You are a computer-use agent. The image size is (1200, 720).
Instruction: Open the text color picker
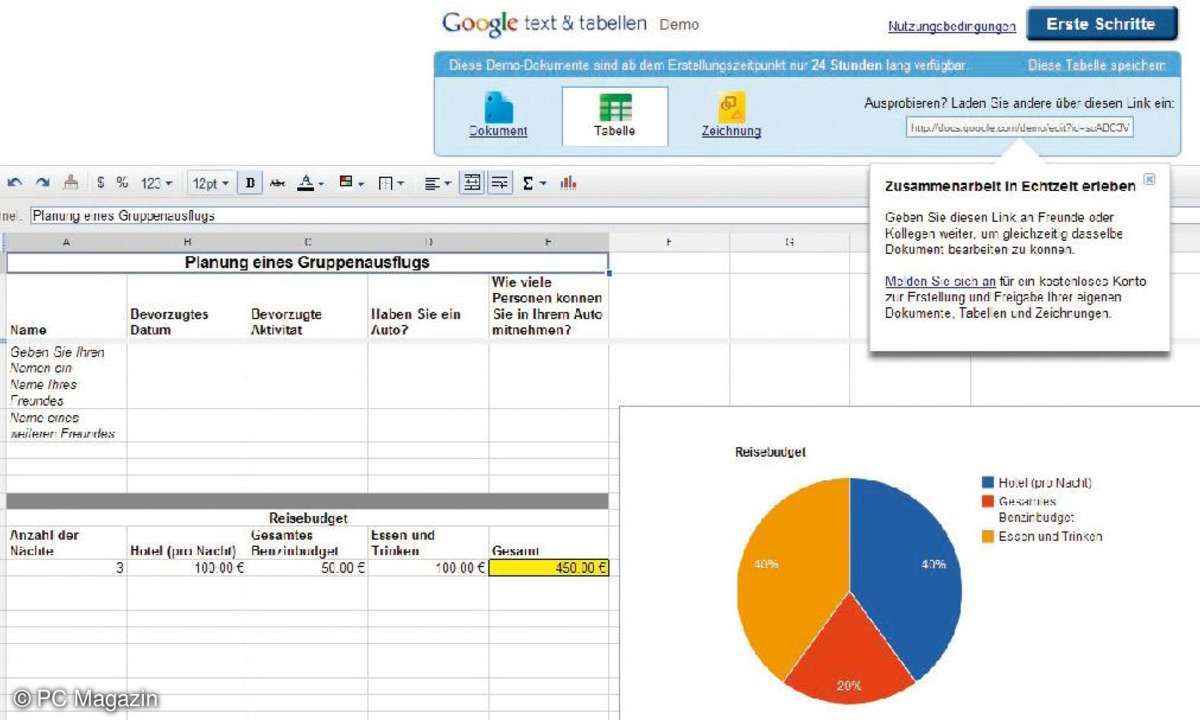310,183
